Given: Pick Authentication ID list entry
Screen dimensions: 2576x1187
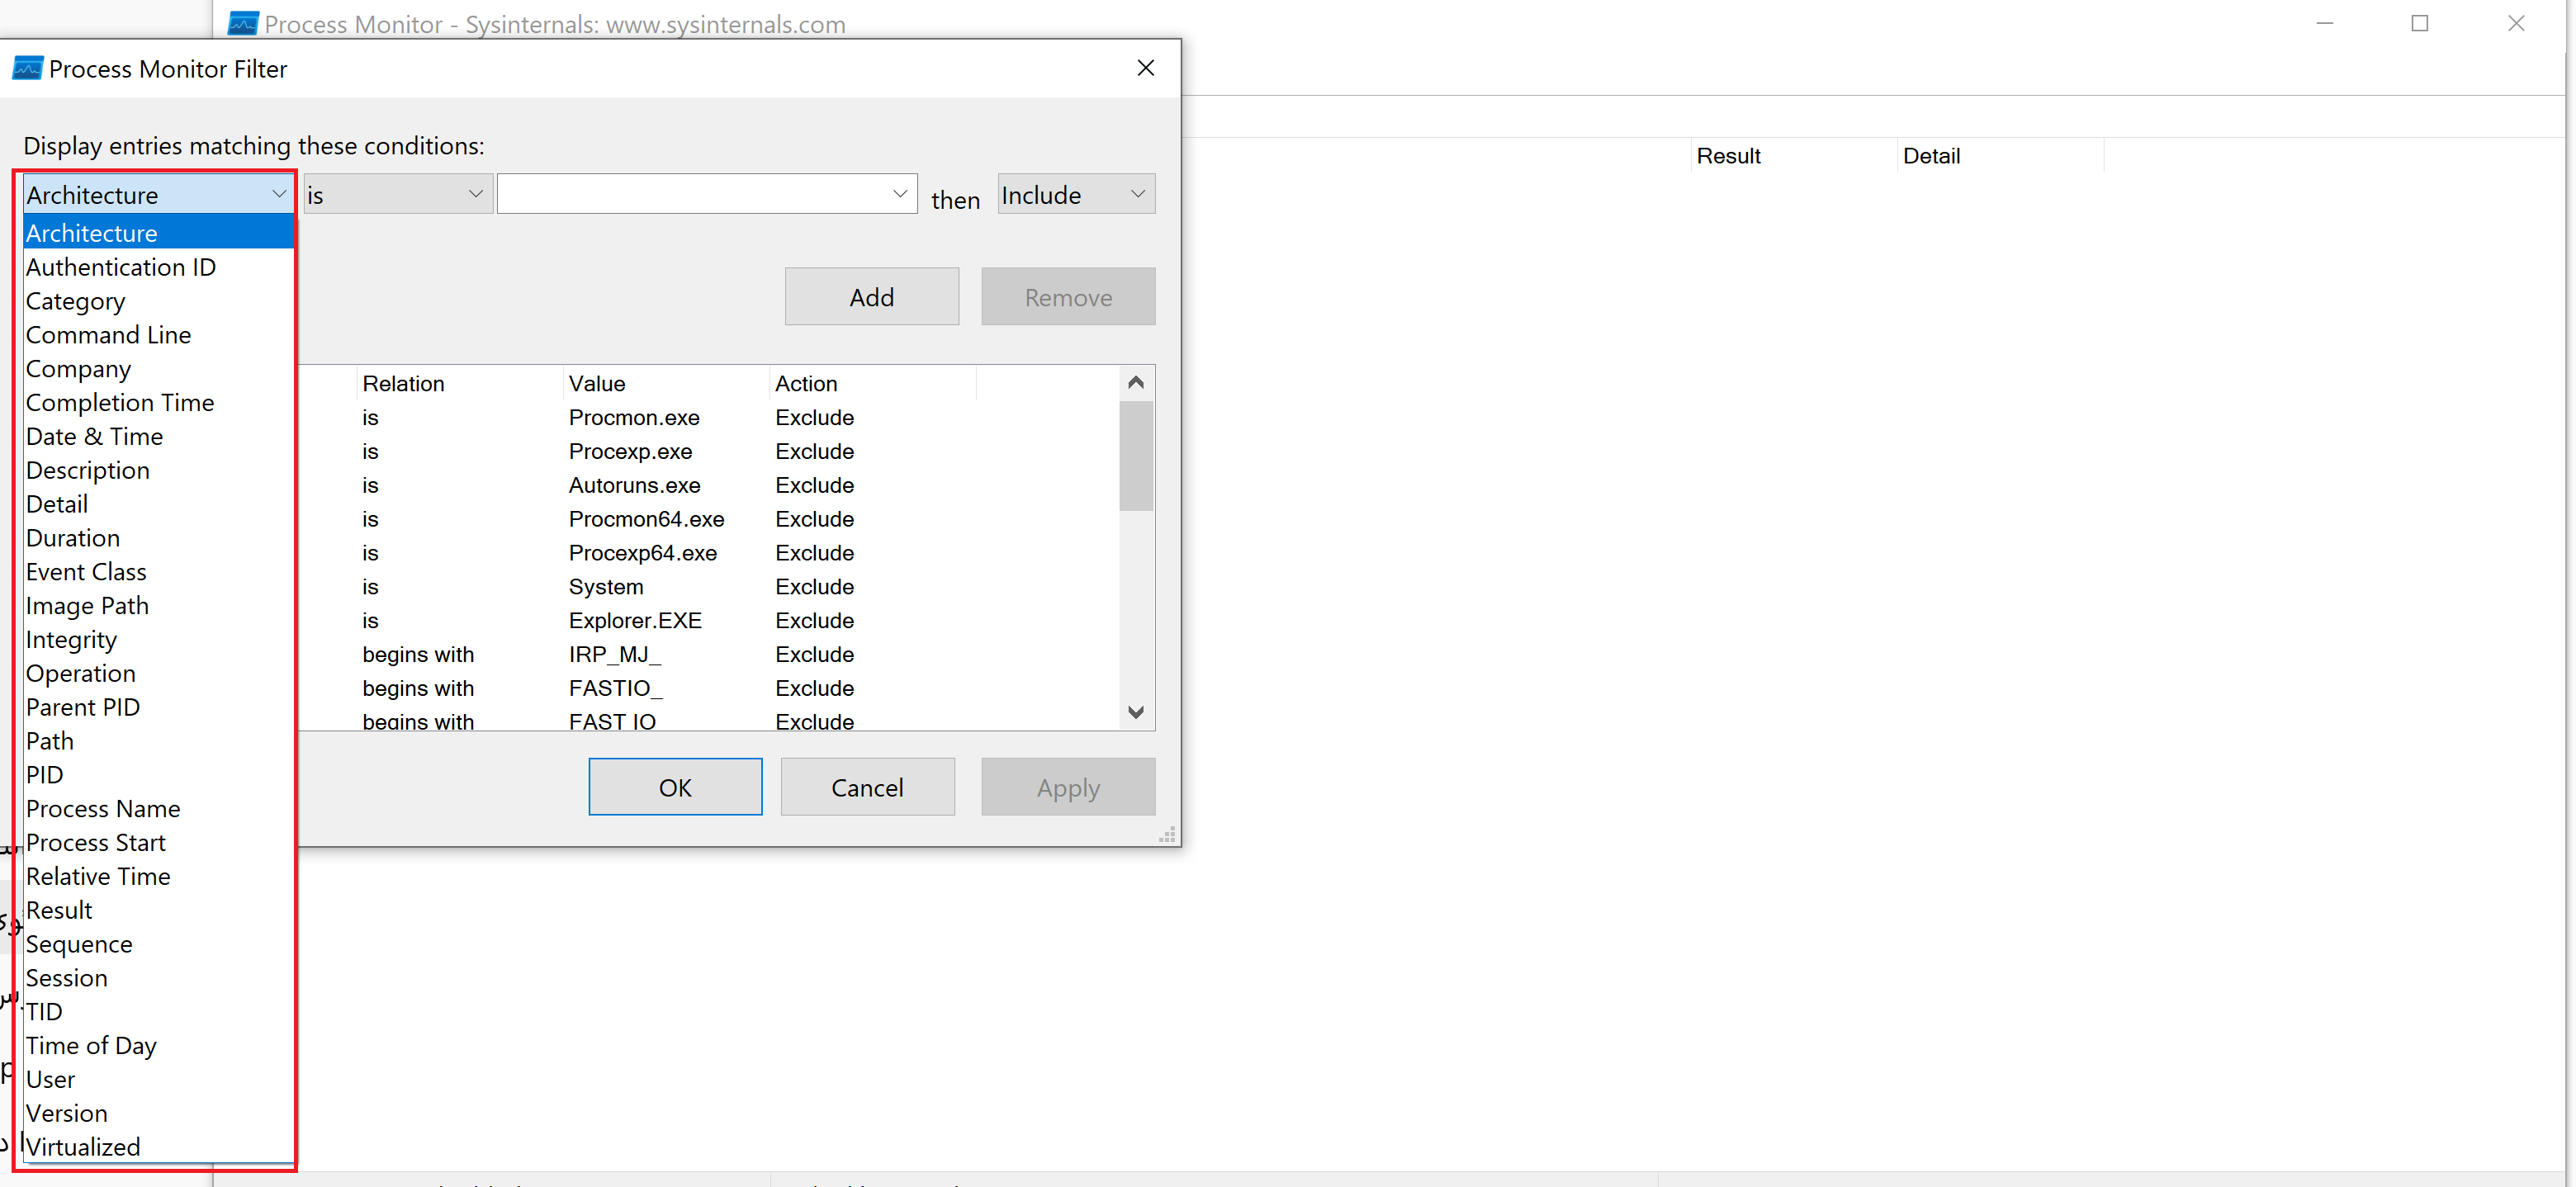Looking at the screenshot, I should [121, 267].
